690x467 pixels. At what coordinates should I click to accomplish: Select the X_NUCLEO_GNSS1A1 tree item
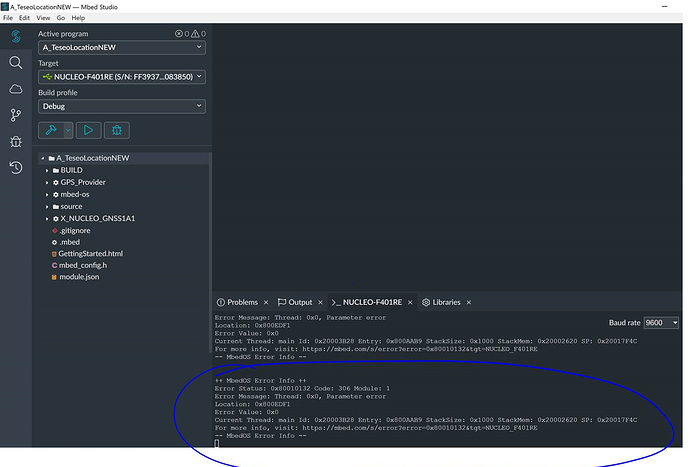[x=122, y=218]
